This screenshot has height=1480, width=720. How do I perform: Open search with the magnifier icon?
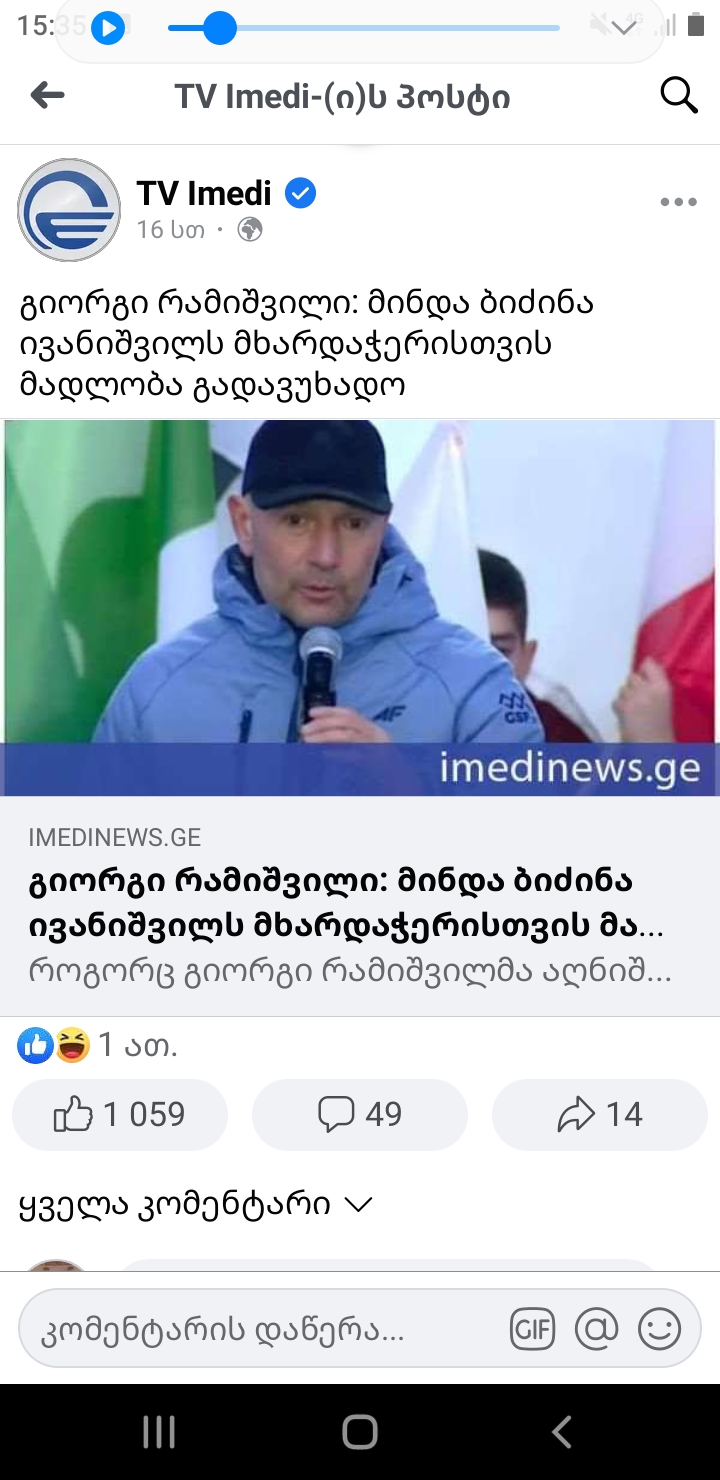(679, 96)
